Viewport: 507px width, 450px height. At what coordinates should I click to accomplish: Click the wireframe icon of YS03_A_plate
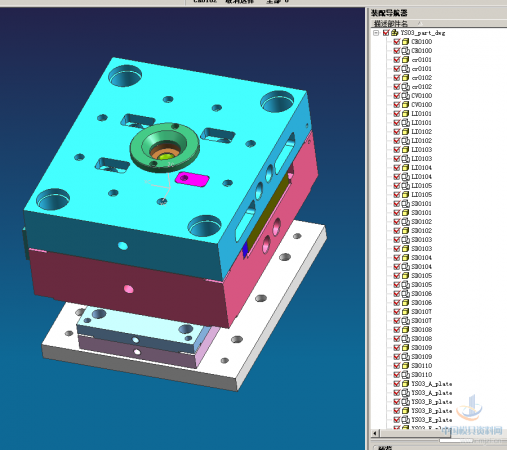coord(405,393)
